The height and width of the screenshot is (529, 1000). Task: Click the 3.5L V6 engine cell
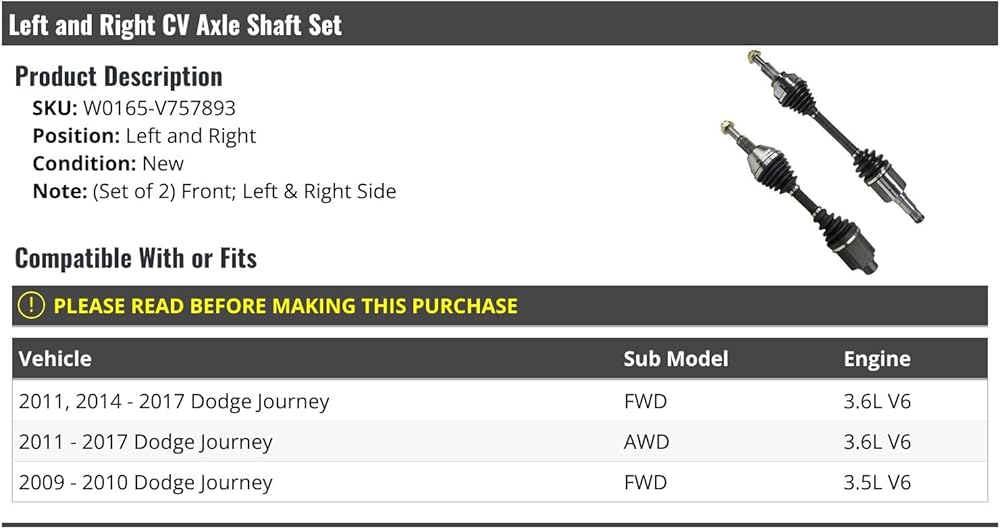click(877, 482)
